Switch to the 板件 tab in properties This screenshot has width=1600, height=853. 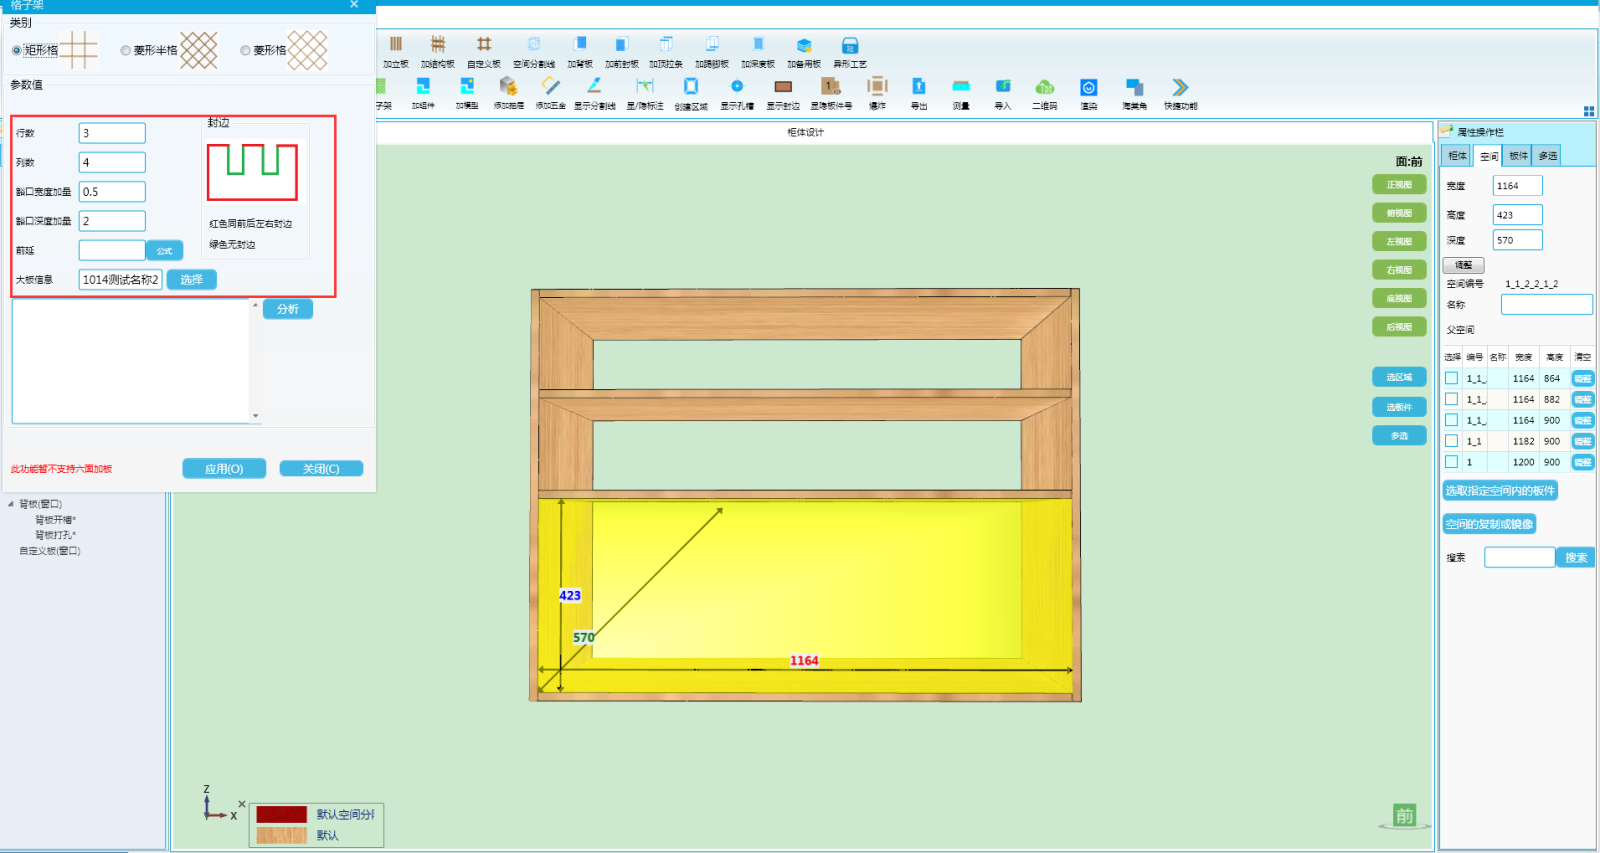click(1518, 156)
